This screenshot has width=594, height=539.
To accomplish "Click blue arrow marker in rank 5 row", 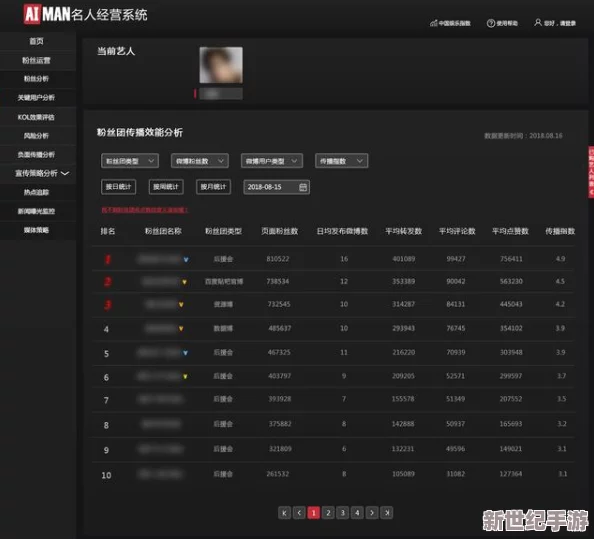I will tap(186, 353).
